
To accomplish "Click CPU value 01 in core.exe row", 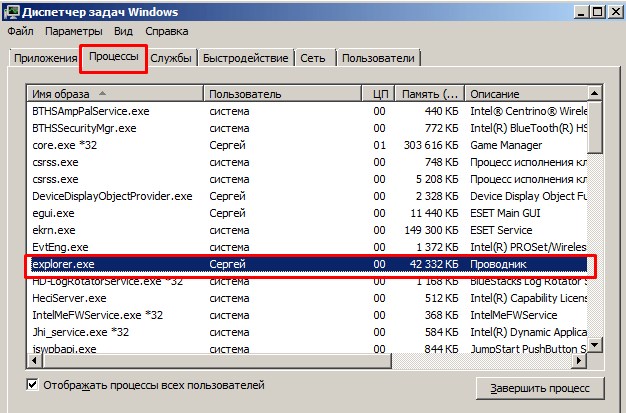I will (379, 145).
